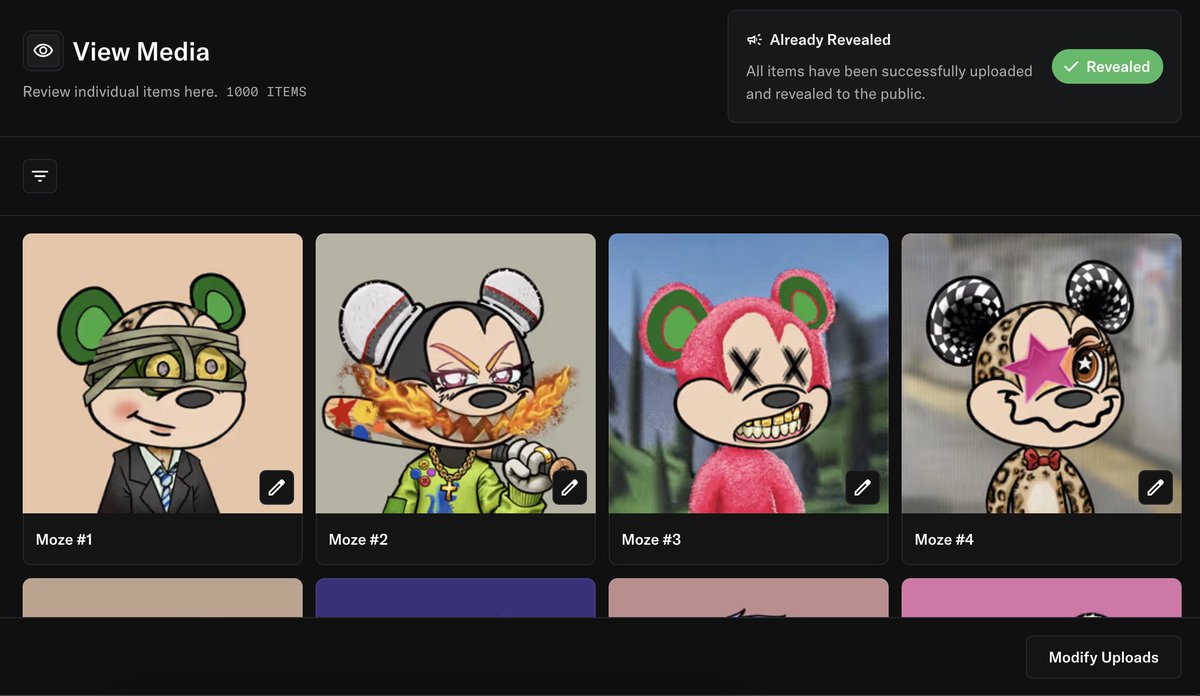Click the Moze #3 title text
The height and width of the screenshot is (696, 1200).
(x=651, y=539)
